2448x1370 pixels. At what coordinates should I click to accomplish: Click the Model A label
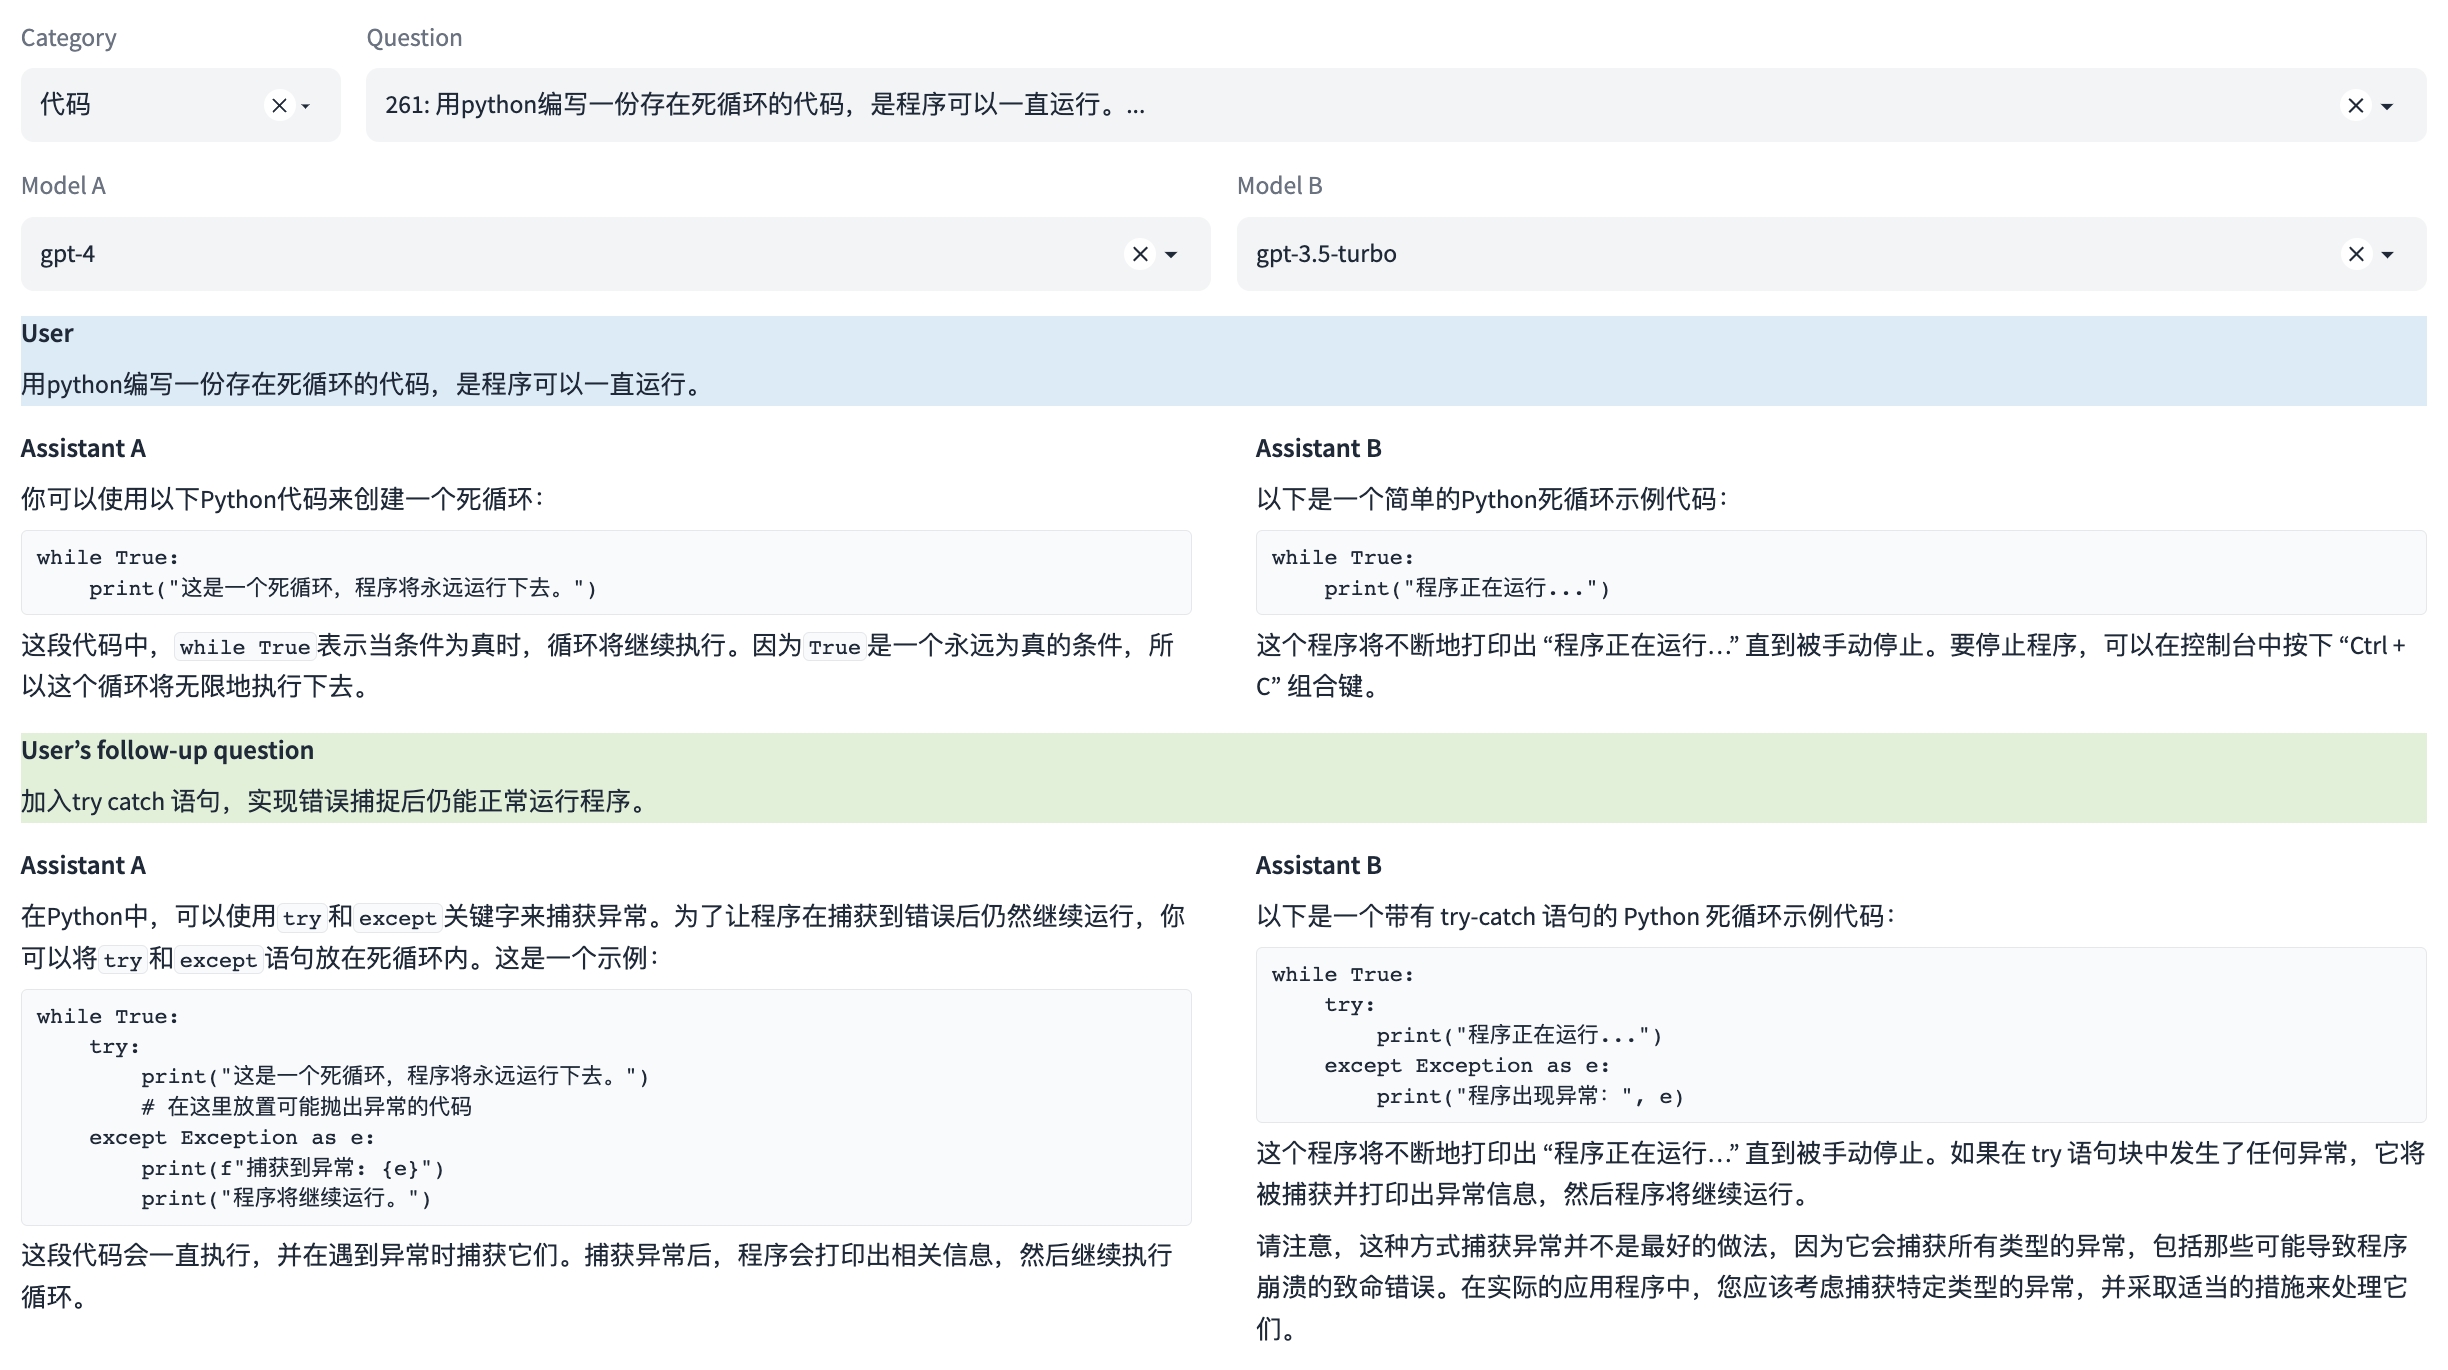(x=63, y=186)
